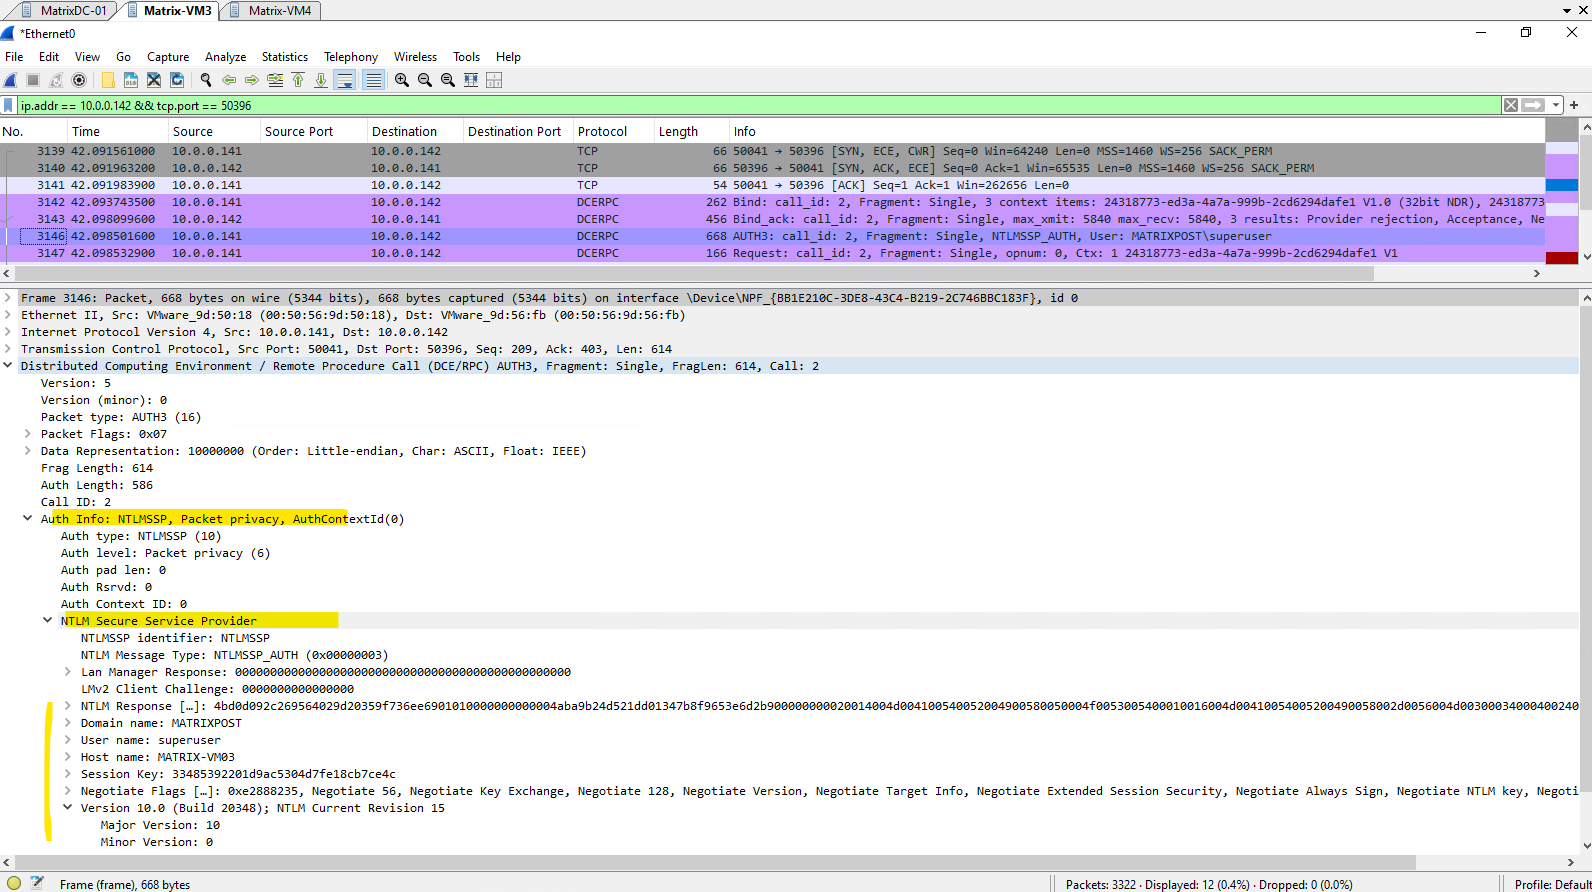Collapse the Version 10.0 Build 20348 row

tap(68, 808)
